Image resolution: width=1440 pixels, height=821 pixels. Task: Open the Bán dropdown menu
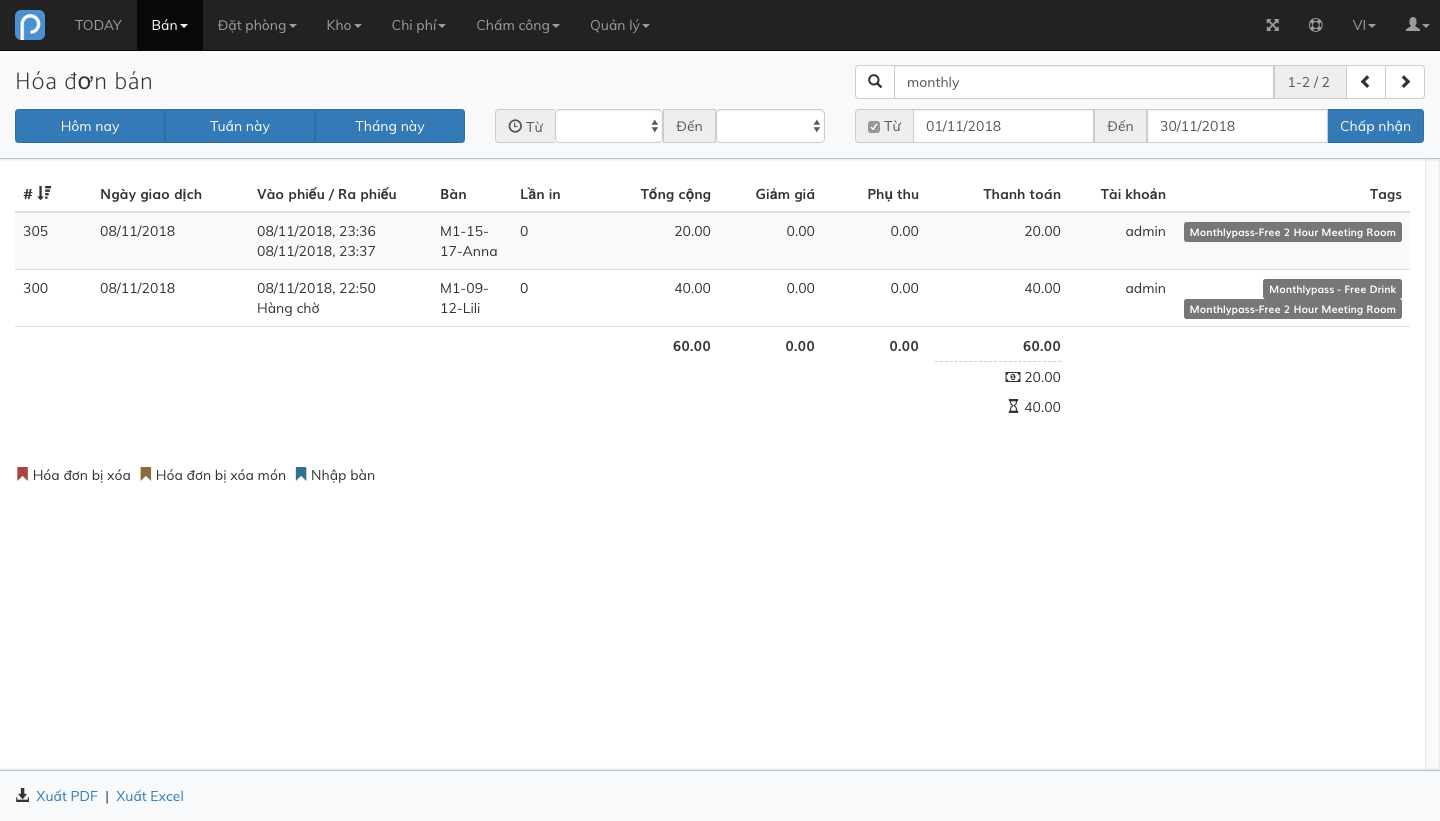[170, 25]
